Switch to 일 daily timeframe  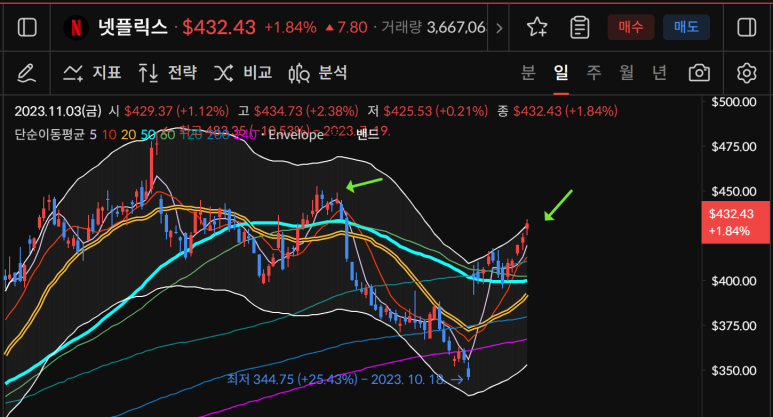point(561,73)
